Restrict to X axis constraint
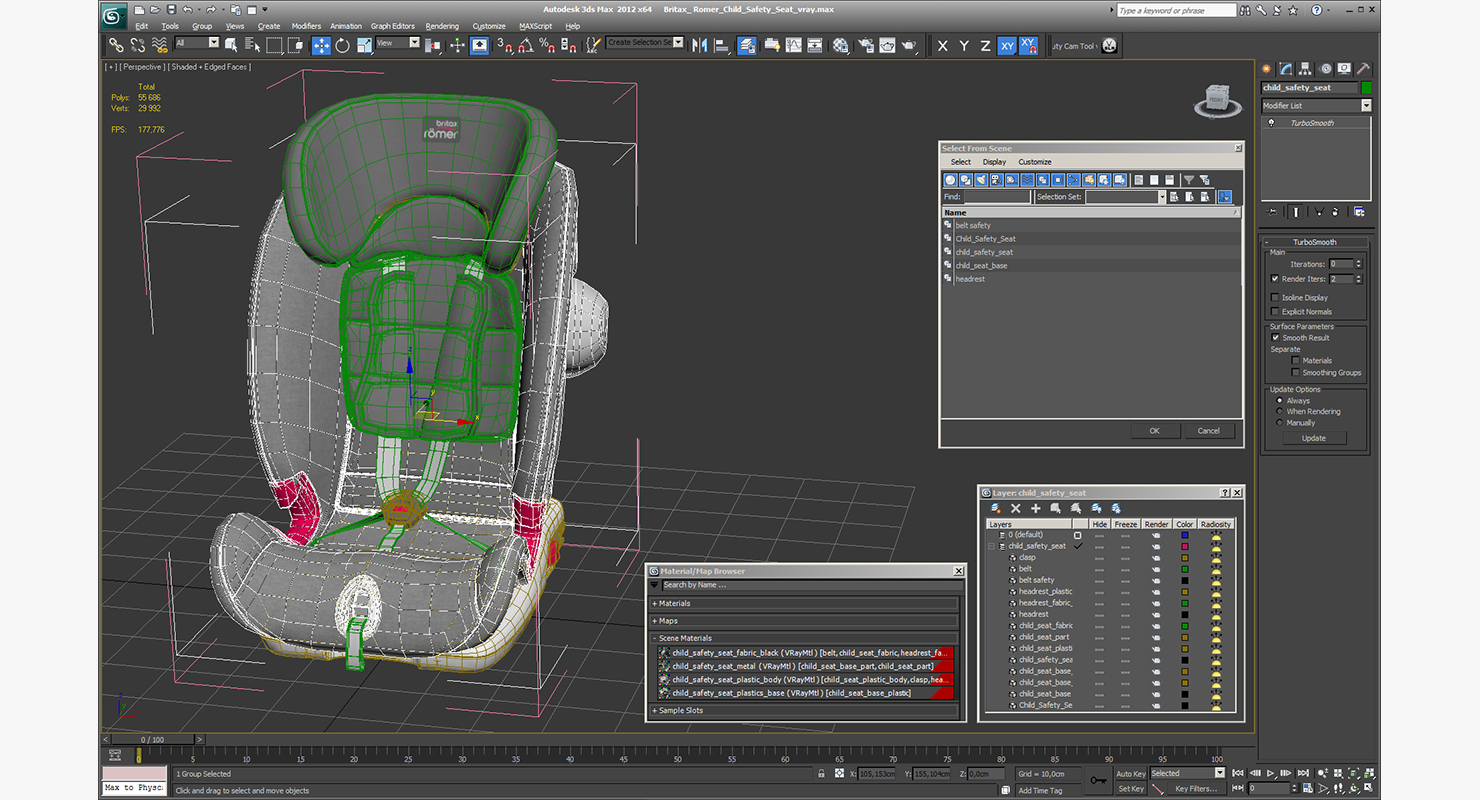Screen dimensions: 1480x800 click(942, 46)
